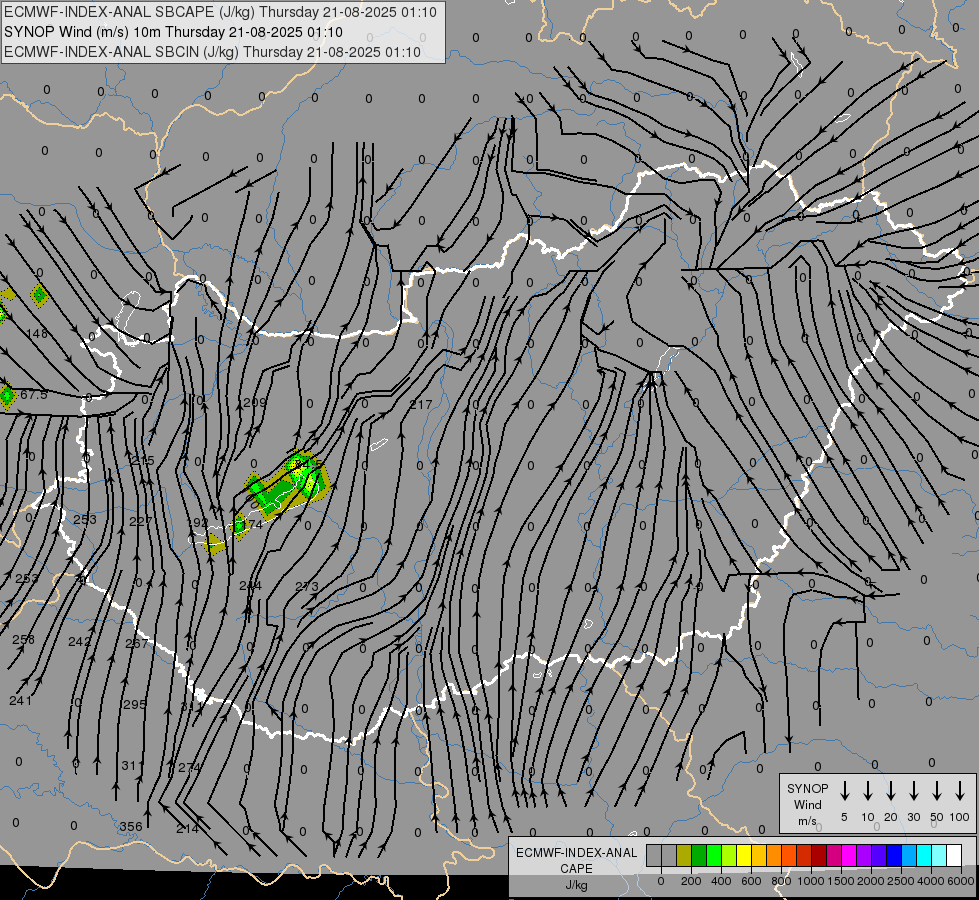979x900 pixels.
Task: Click the map value 295
Action: click(x=134, y=704)
